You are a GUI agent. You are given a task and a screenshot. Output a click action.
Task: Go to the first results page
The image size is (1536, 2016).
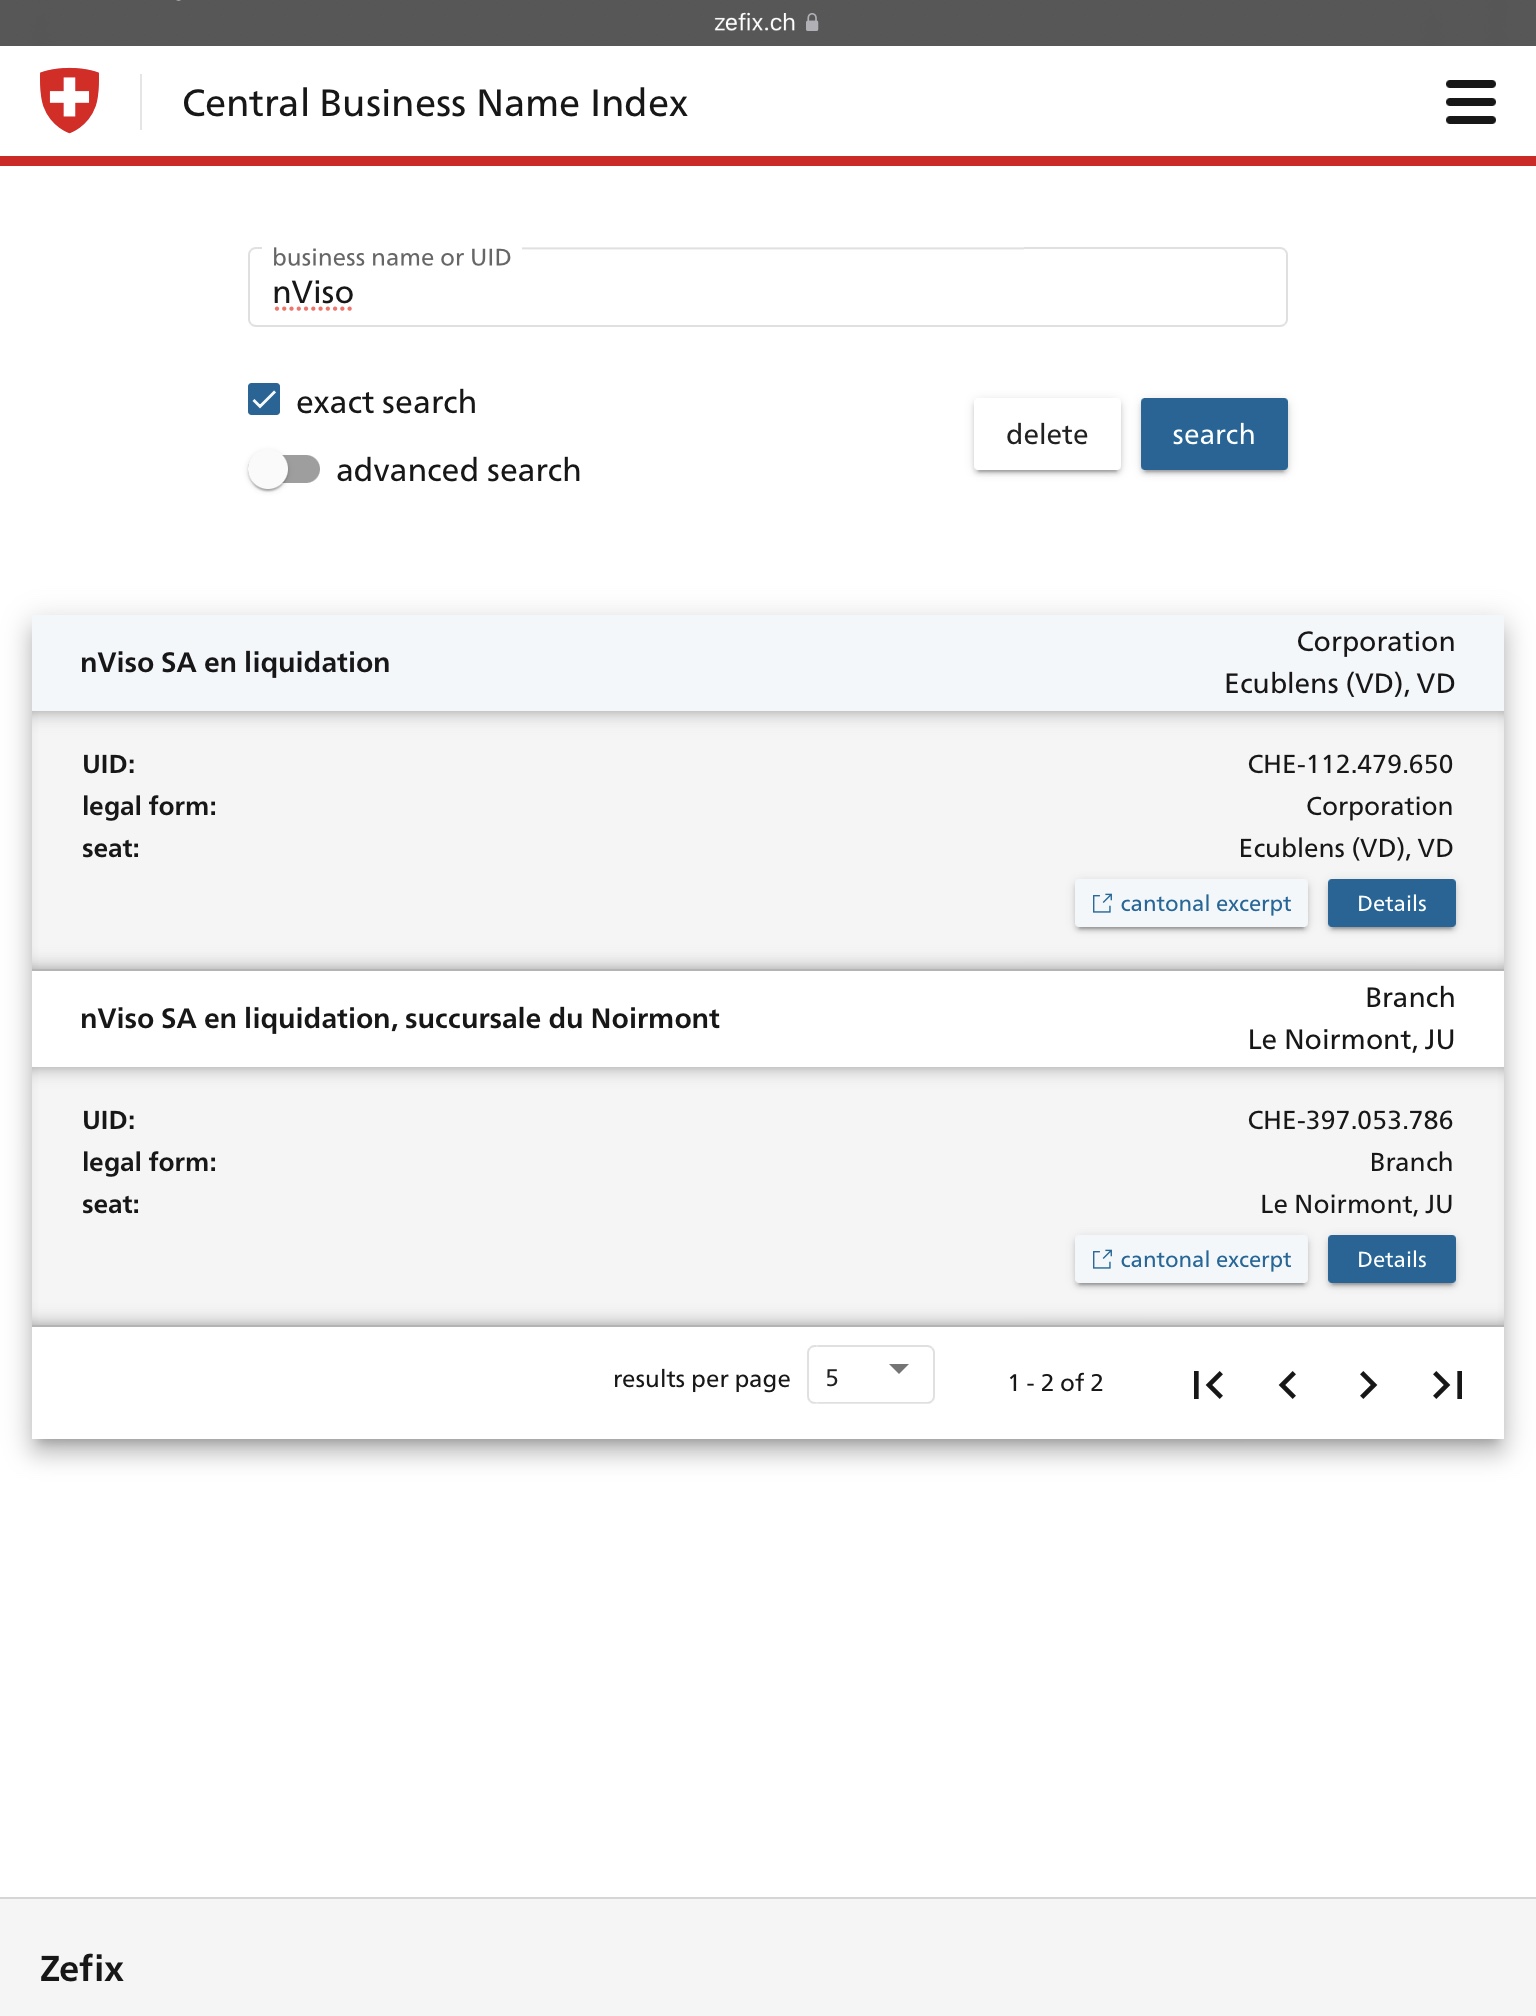pos(1208,1384)
